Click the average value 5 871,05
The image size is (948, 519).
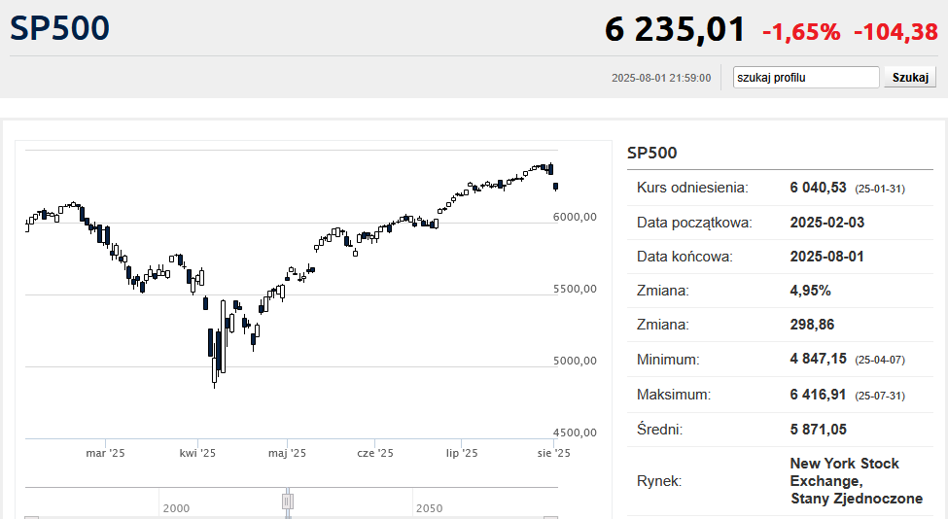pos(818,429)
